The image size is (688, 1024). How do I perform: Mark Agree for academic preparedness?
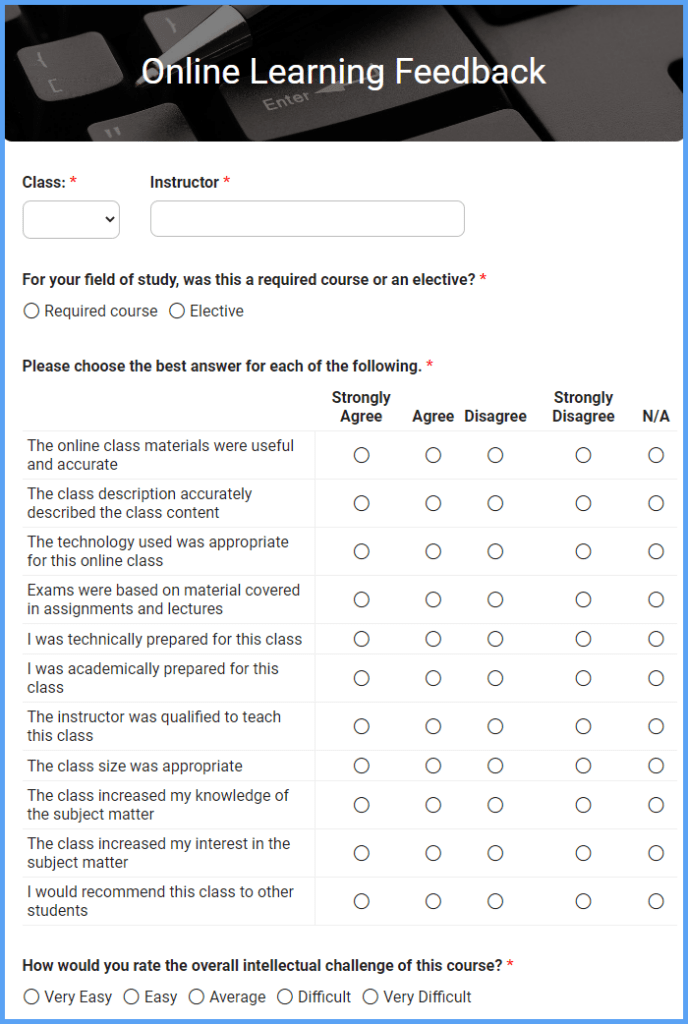click(x=432, y=677)
